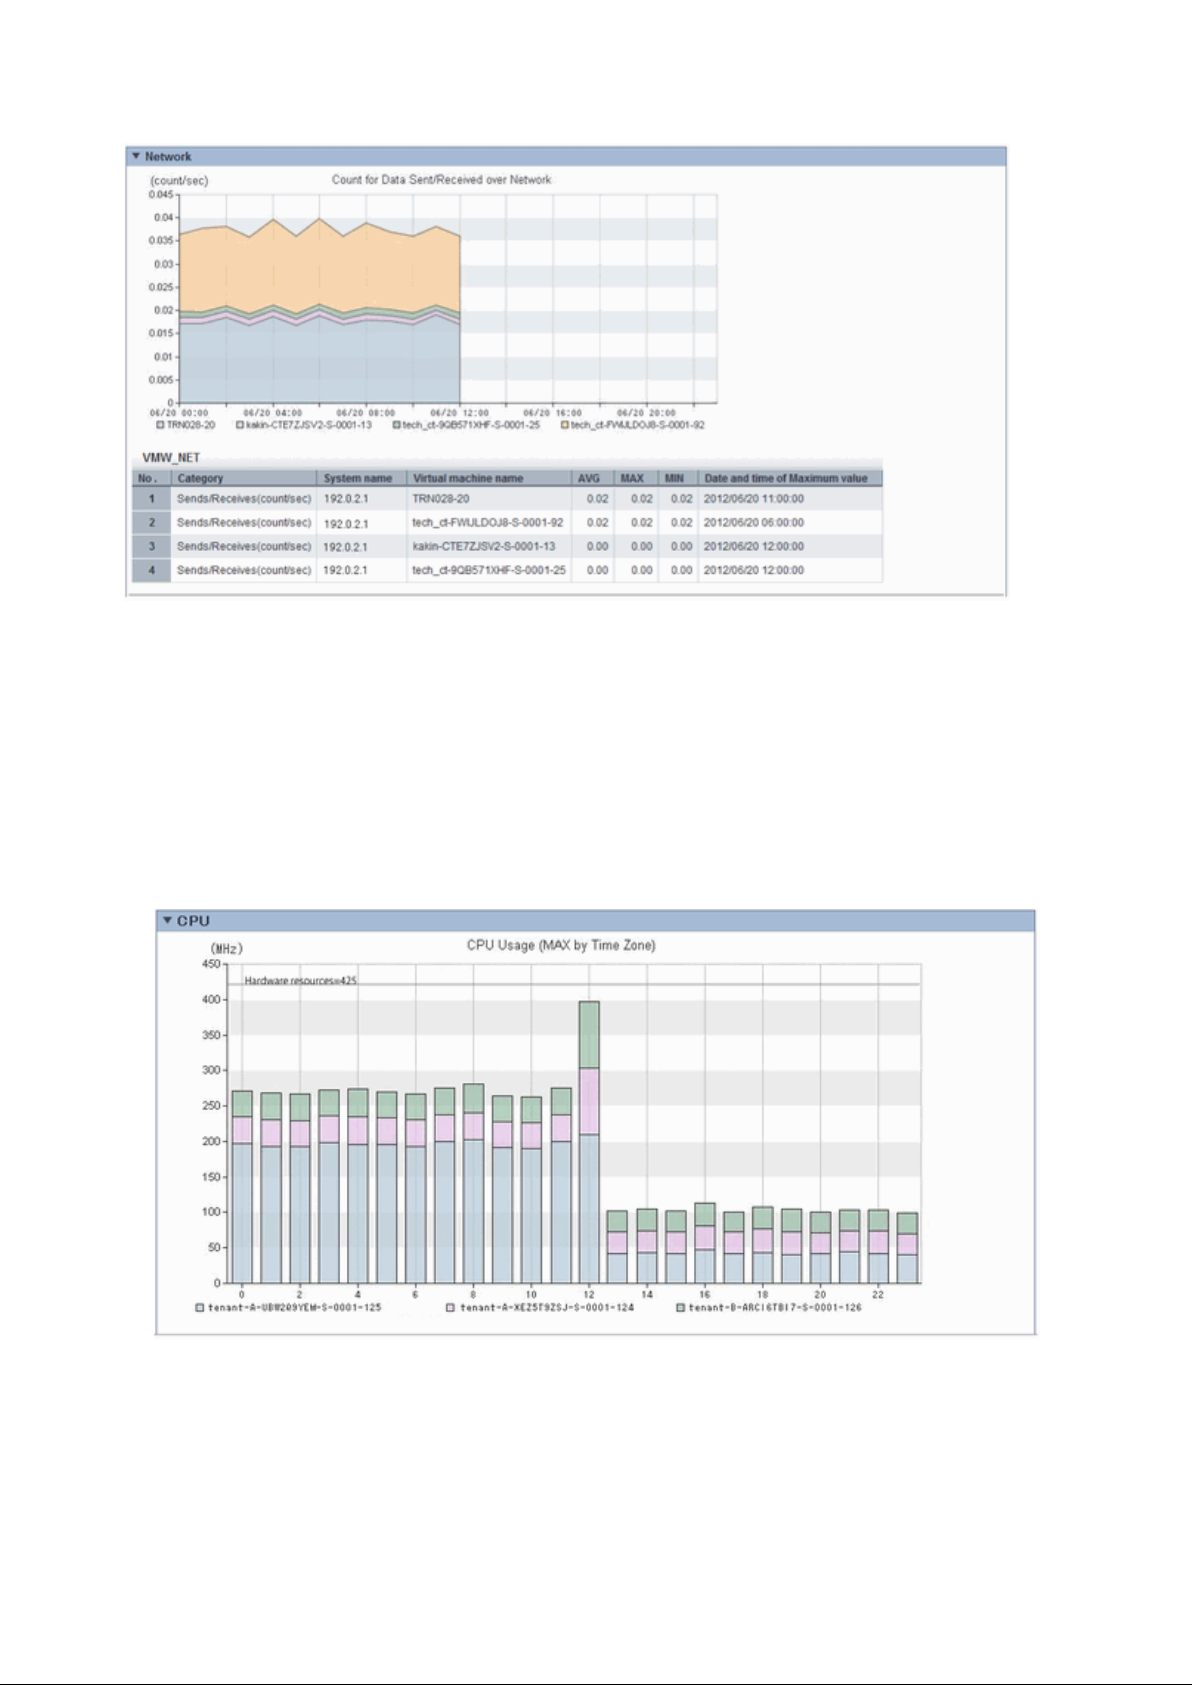The width and height of the screenshot is (1192, 1685).
Task: Click the Virtual machine name column header
Action: (489, 478)
